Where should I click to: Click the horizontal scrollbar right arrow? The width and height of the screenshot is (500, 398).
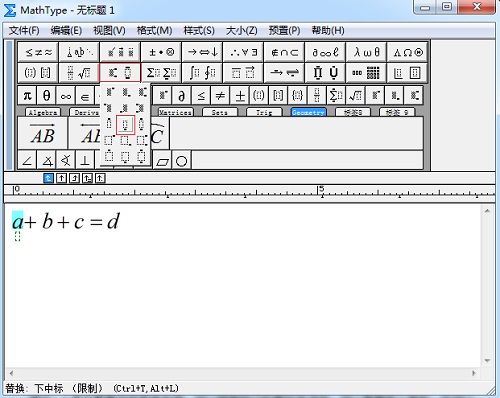[x=474, y=373]
